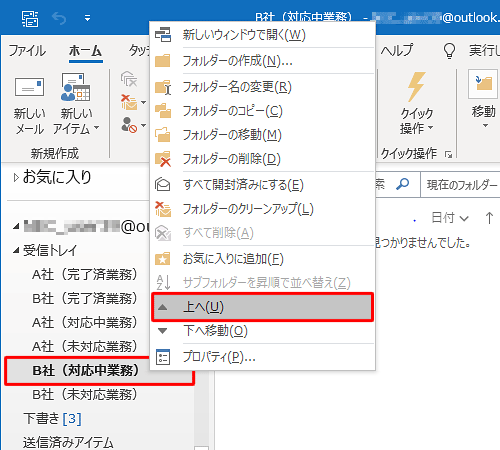500x450 pixels.
Task: Switch to the ホーム ribbon tab
Action: [86, 51]
